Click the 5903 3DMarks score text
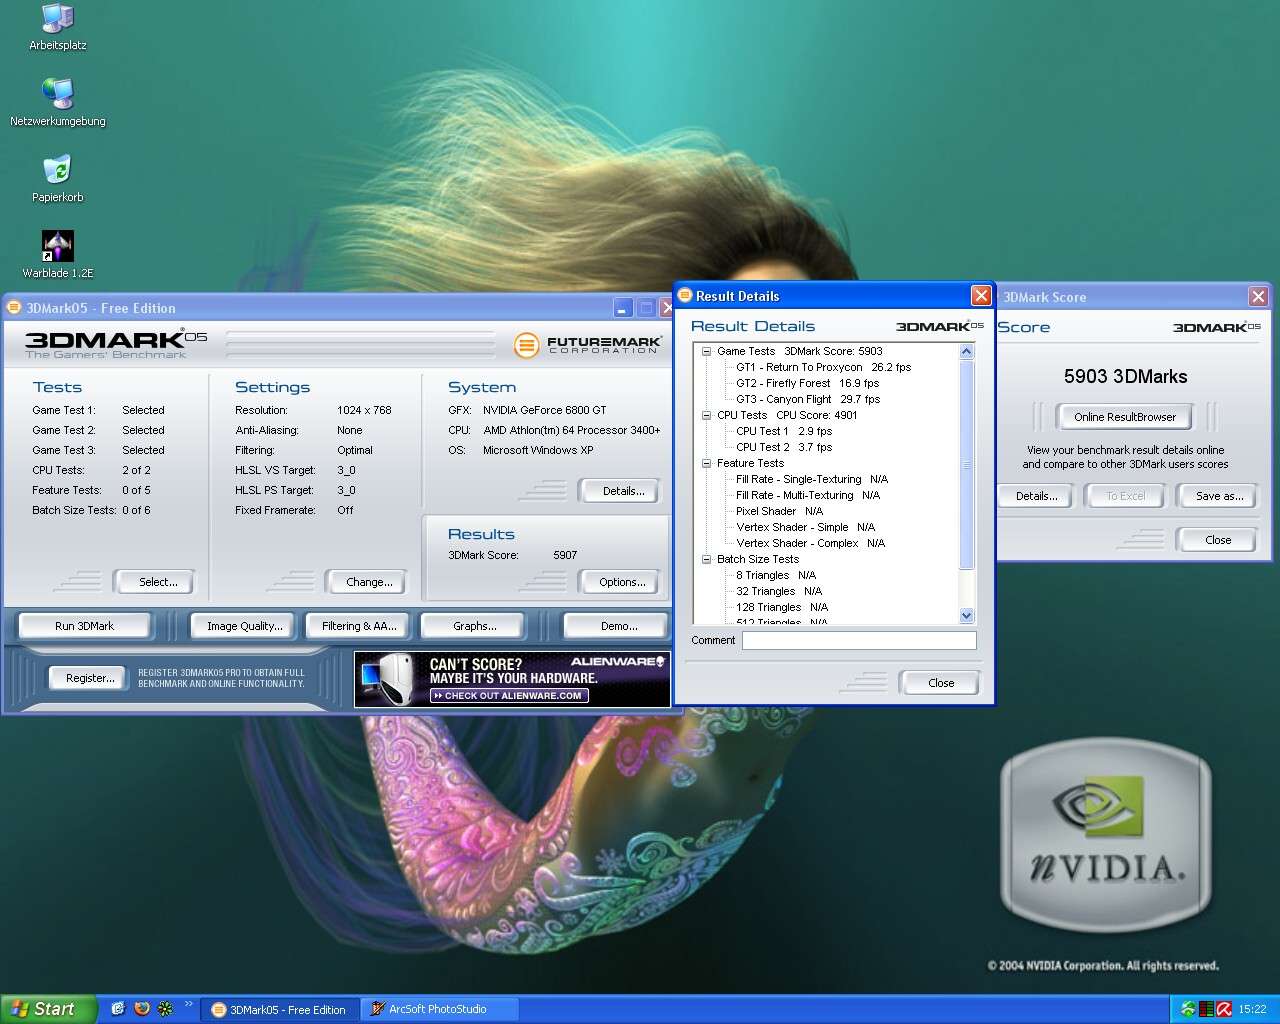 (1125, 376)
